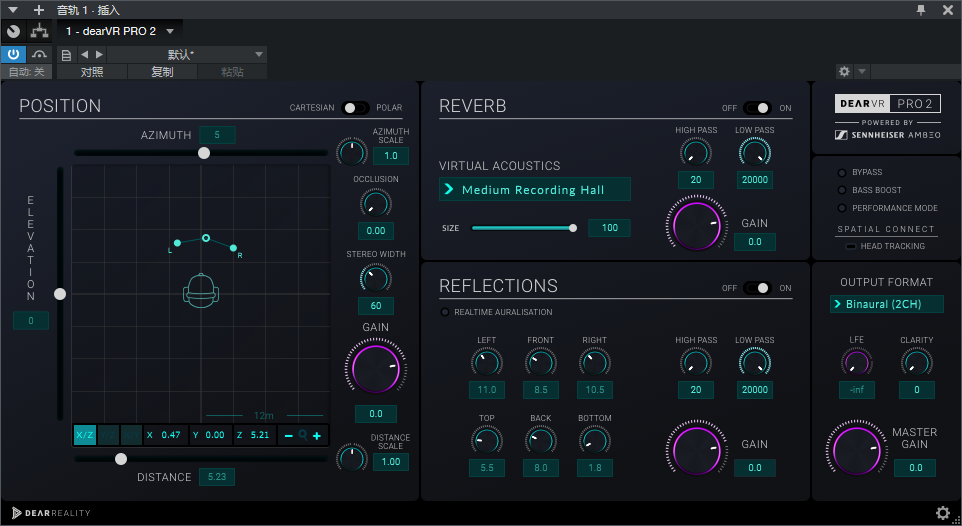Image resolution: width=962 pixels, height=526 pixels.
Task: Click the knob editor icon below title bar
Action: pyautogui.click(x=13, y=31)
